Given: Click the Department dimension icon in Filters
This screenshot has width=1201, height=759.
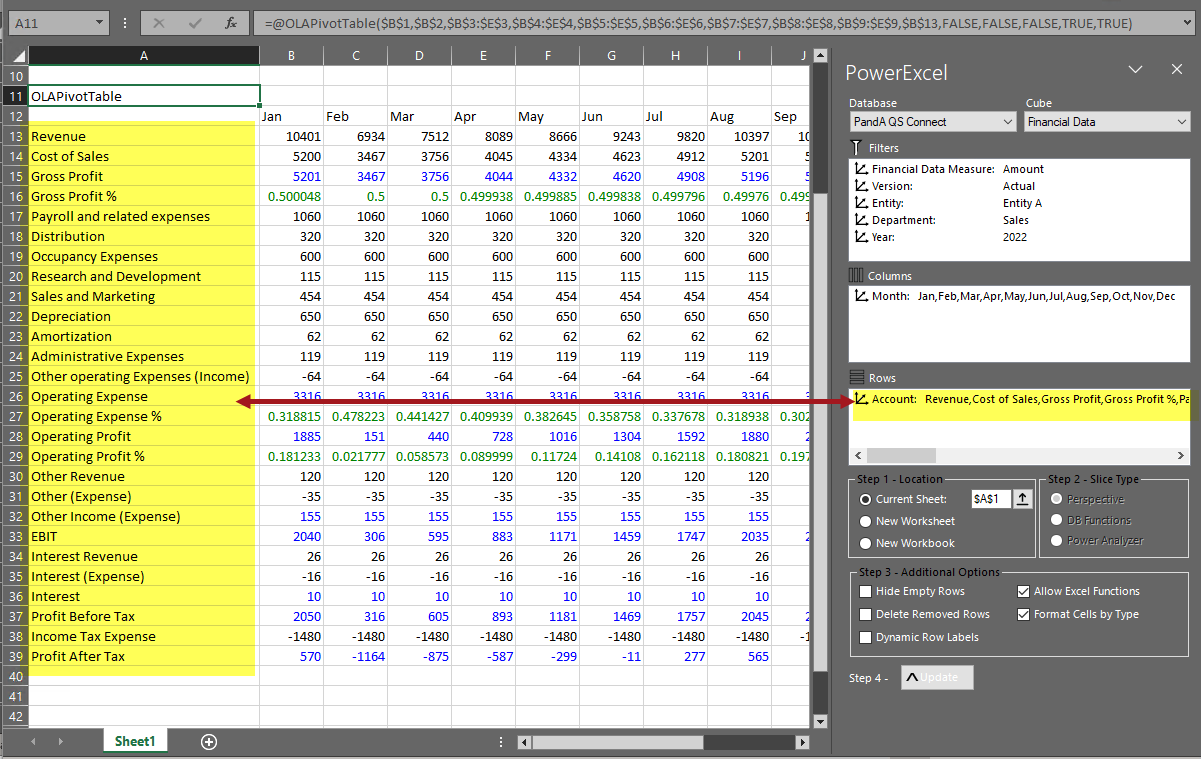Looking at the screenshot, I should coord(861,220).
